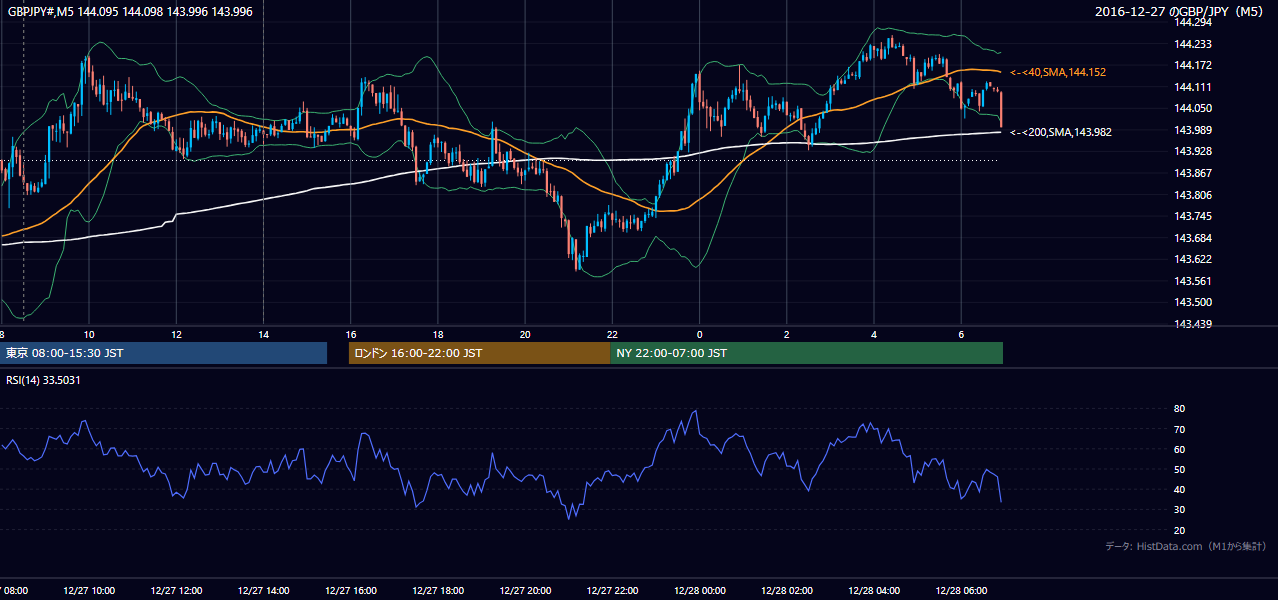Image resolution: width=1278 pixels, height=600 pixels.
Task: Click bottom date label 12/27 18:00
Action: pyautogui.click(x=438, y=591)
